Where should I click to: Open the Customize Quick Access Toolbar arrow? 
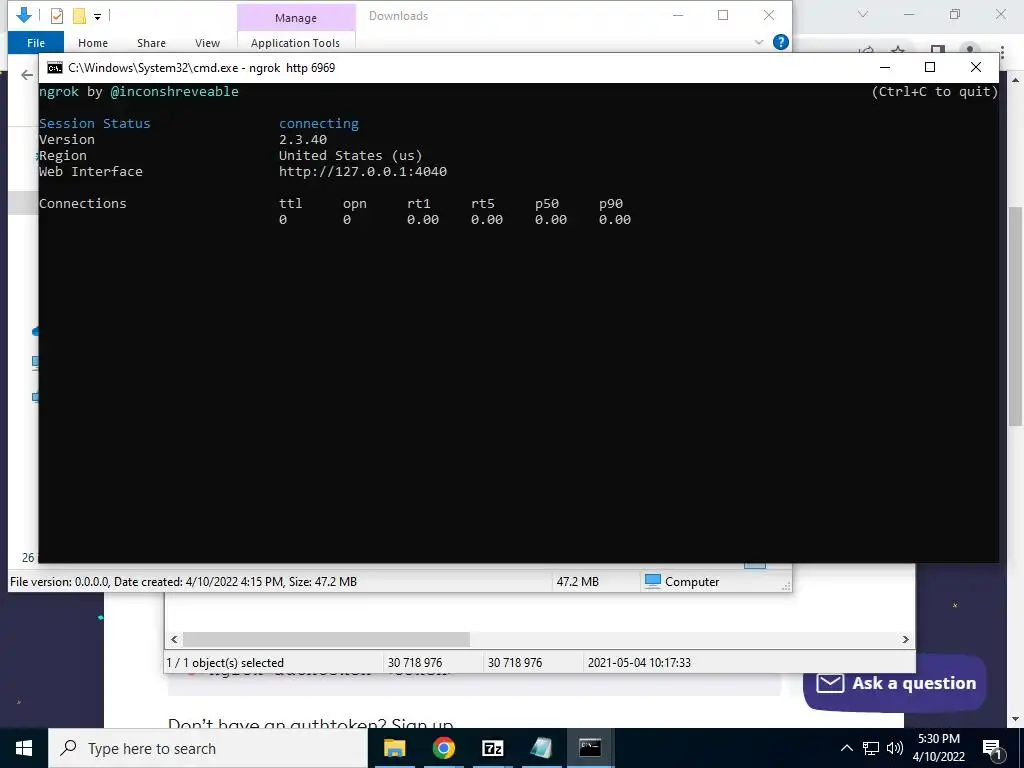pos(97,17)
